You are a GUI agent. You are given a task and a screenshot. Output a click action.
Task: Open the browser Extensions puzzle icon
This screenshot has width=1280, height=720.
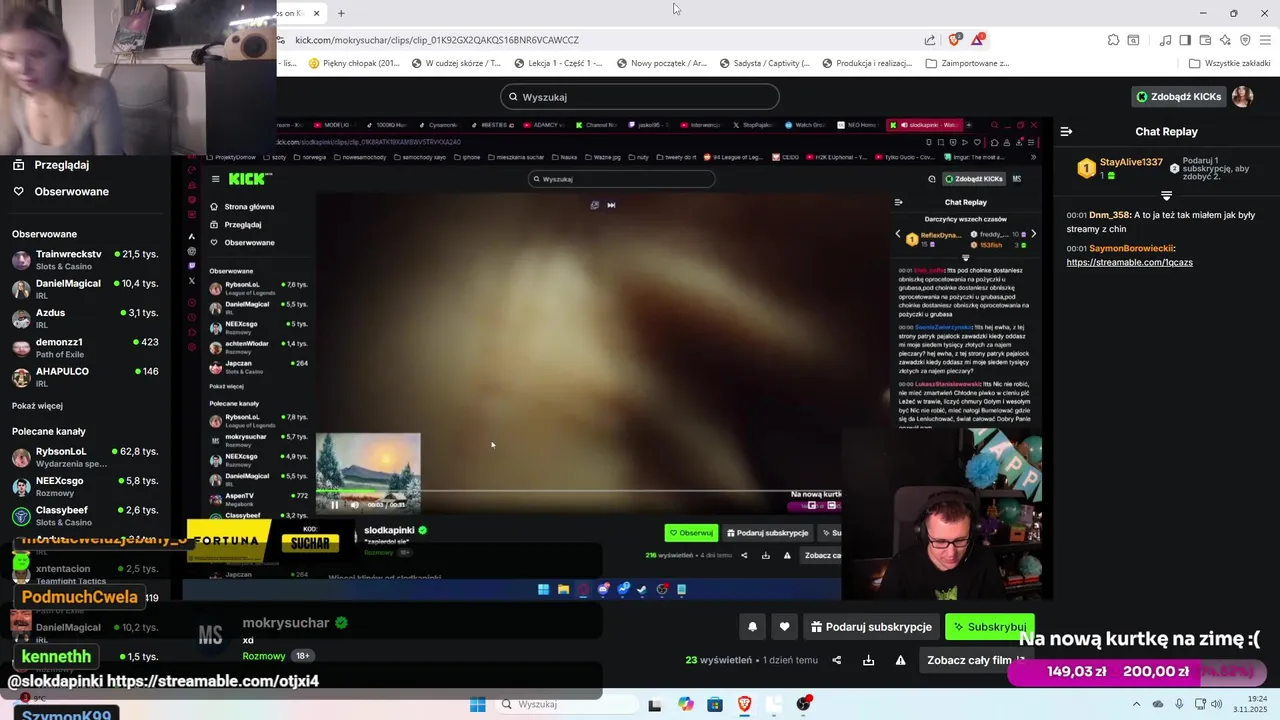pos(1113,40)
